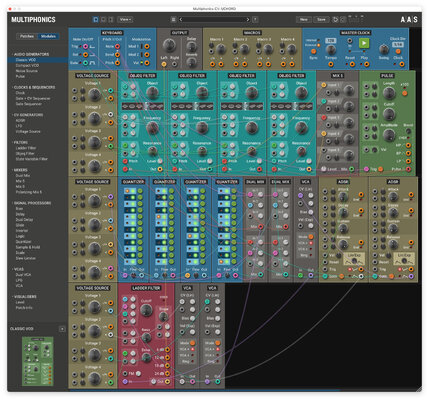Collapse the Audio Generators category
The height and width of the screenshot is (400, 429).
[x=31, y=54]
